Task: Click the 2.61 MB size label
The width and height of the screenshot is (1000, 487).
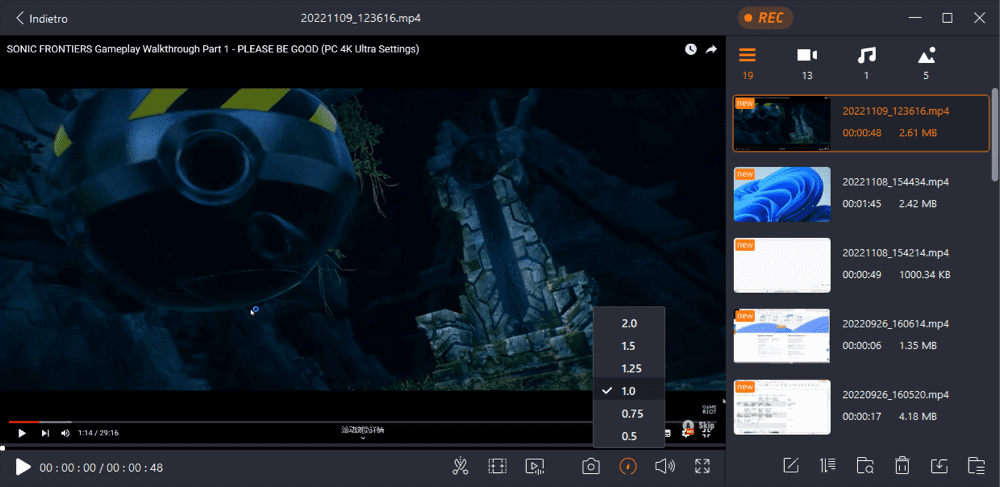Action: (x=918, y=133)
